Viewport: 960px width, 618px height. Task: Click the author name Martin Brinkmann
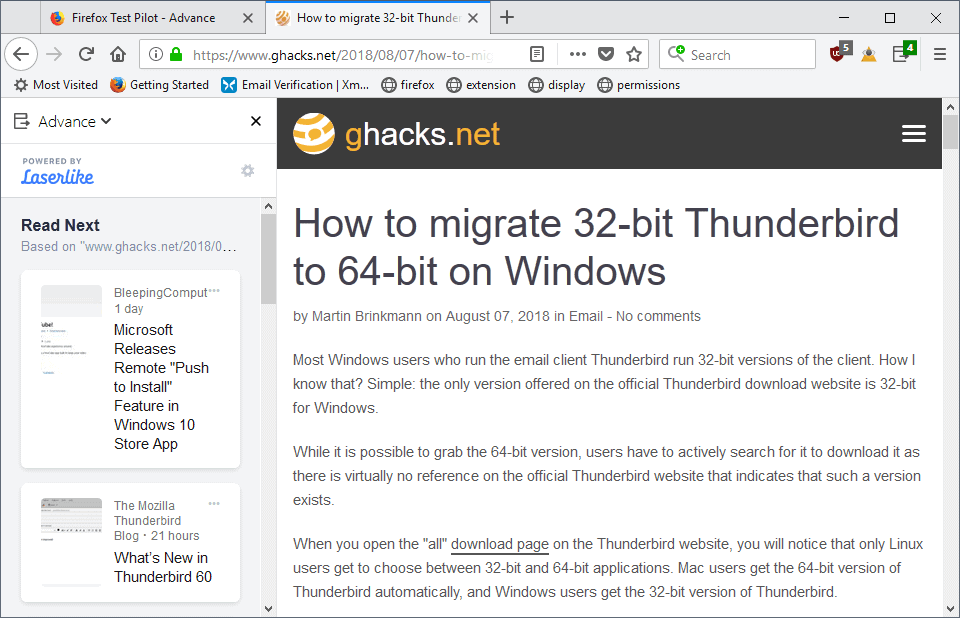pos(367,316)
